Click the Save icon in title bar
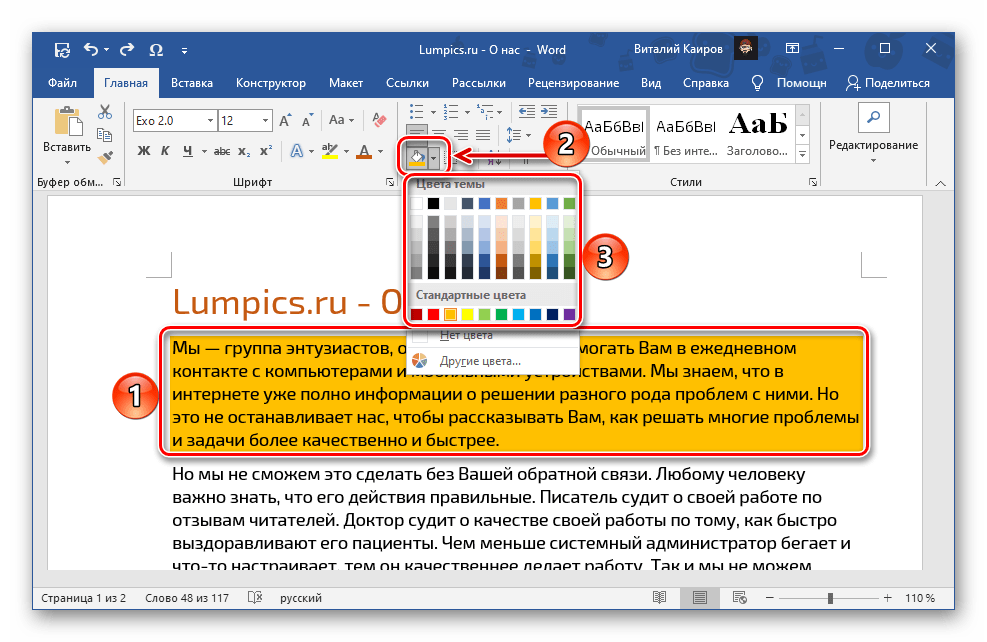987x642 pixels. [x=62, y=49]
